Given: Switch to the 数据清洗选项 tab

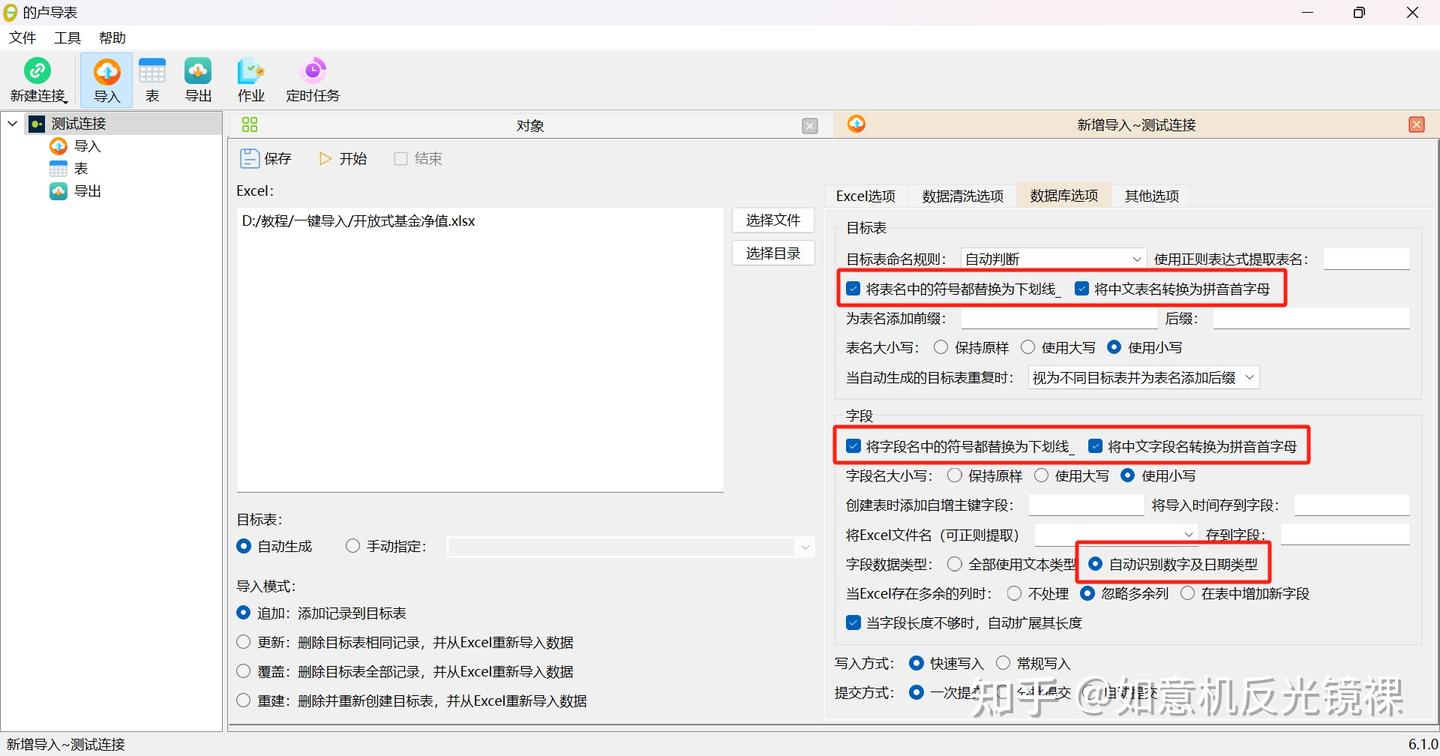Looking at the screenshot, I should (x=962, y=196).
